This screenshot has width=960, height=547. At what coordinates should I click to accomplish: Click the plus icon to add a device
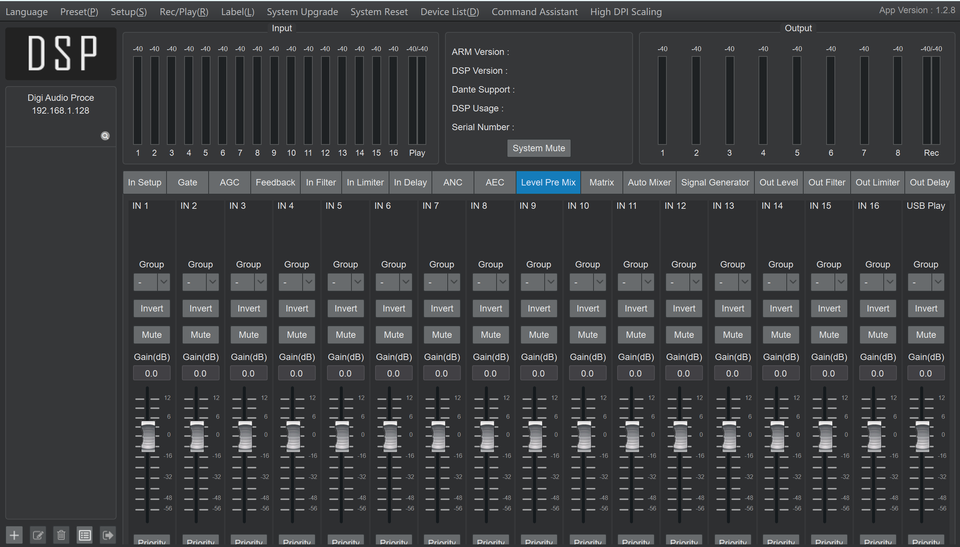click(14, 535)
